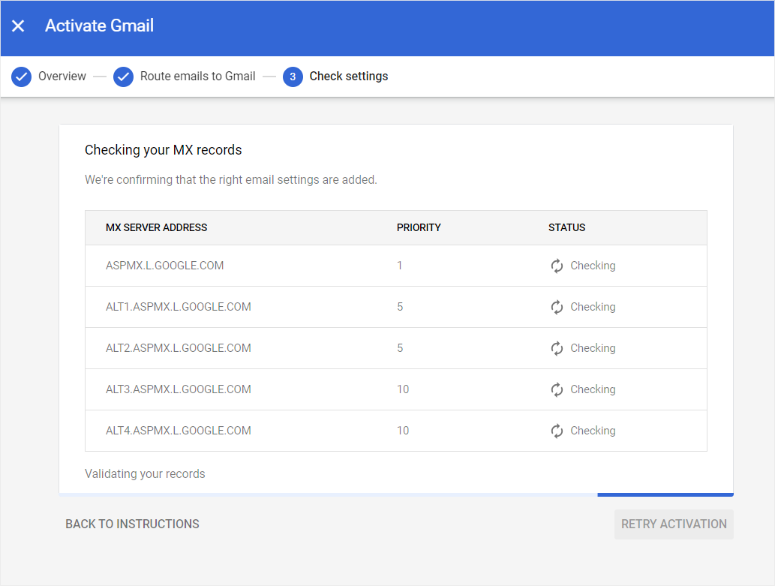
Task: Select the ALT3.ASPMX.L.GOOGLE.COM address
Action: [178, 389]
